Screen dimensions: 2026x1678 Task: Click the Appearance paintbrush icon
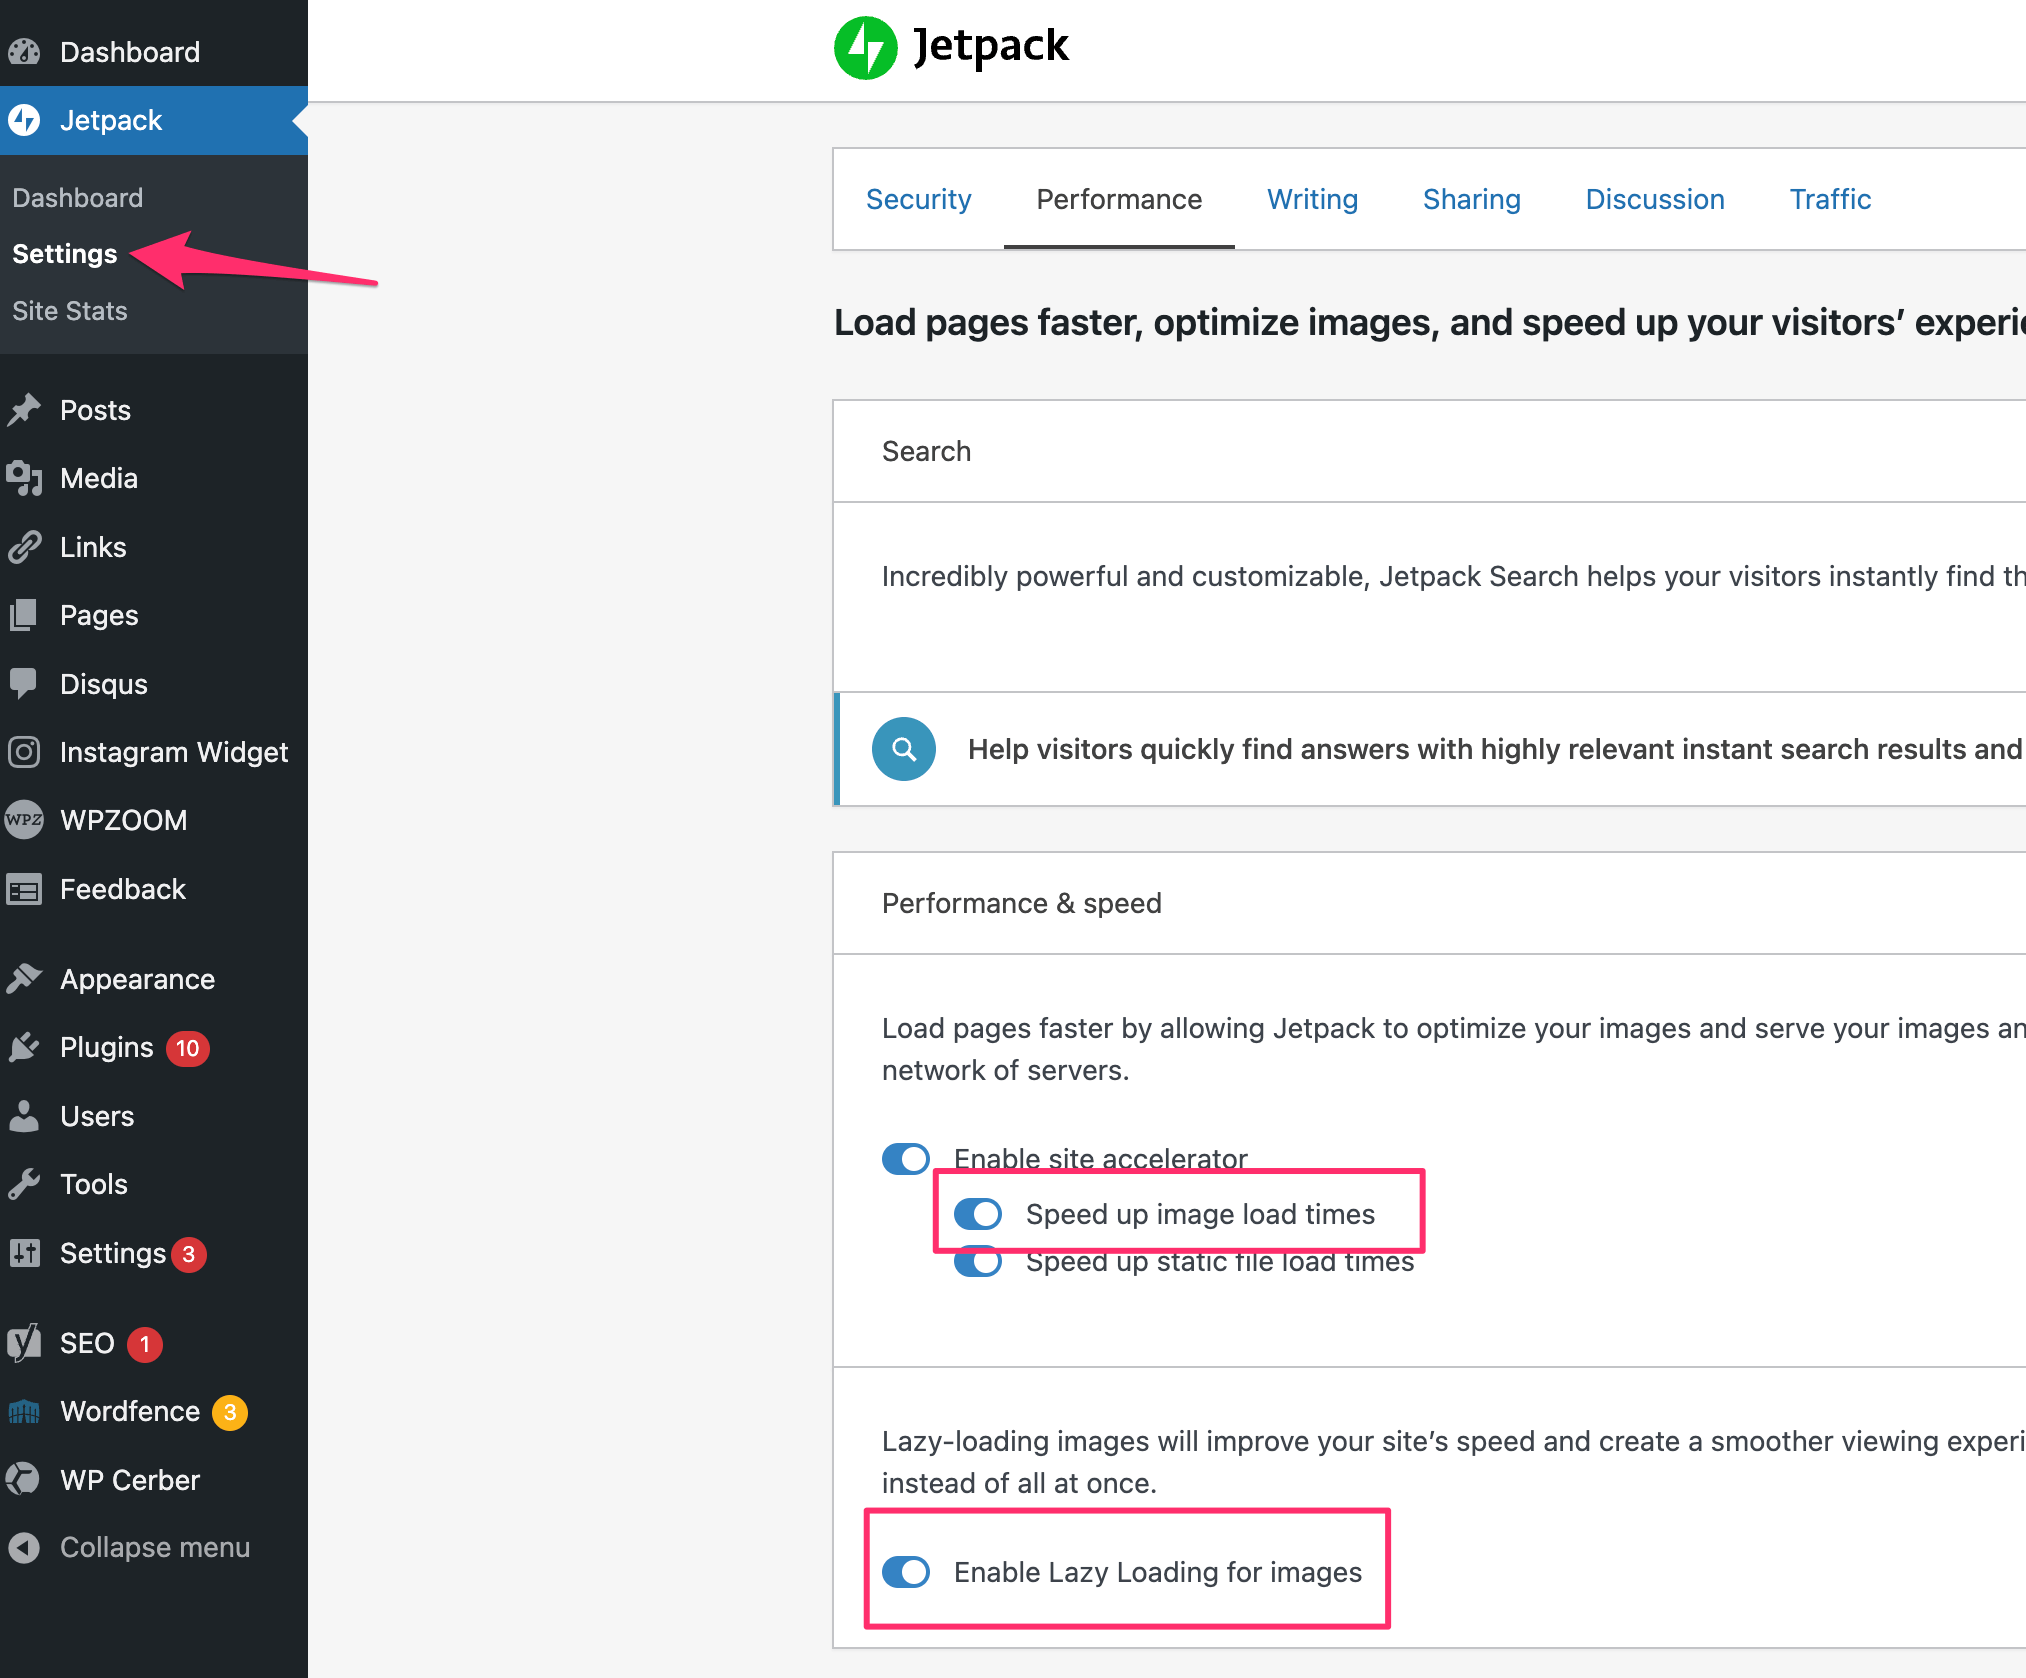pos(24,979)
